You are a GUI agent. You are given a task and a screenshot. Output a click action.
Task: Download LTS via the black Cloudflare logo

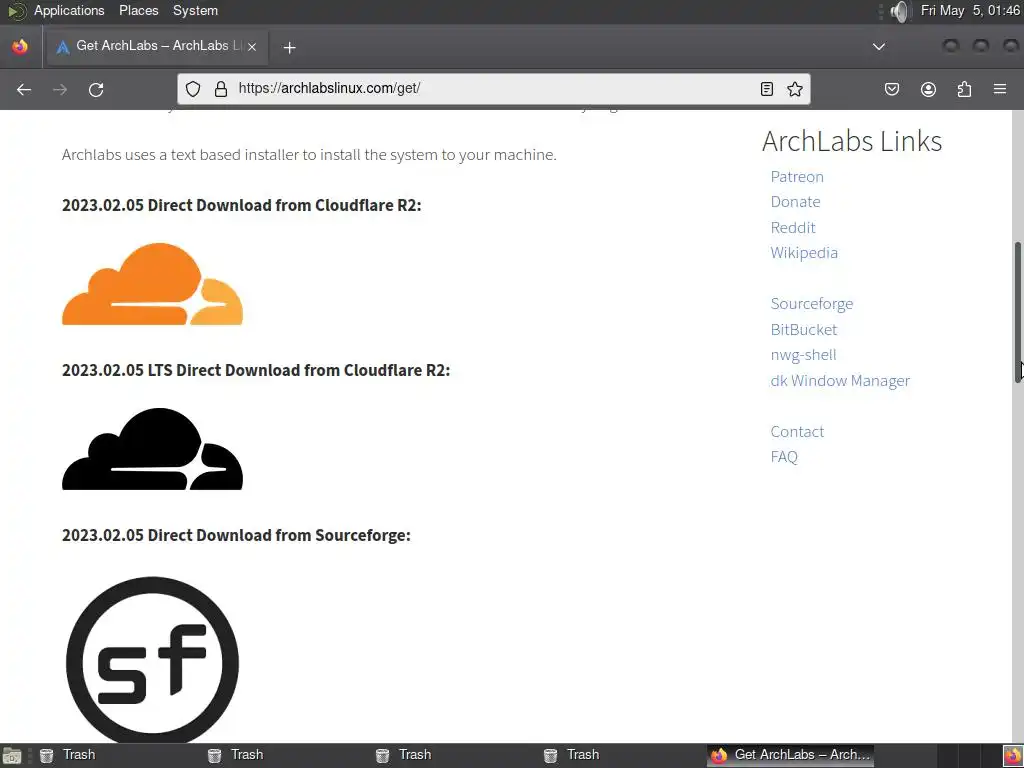(152, 449)
